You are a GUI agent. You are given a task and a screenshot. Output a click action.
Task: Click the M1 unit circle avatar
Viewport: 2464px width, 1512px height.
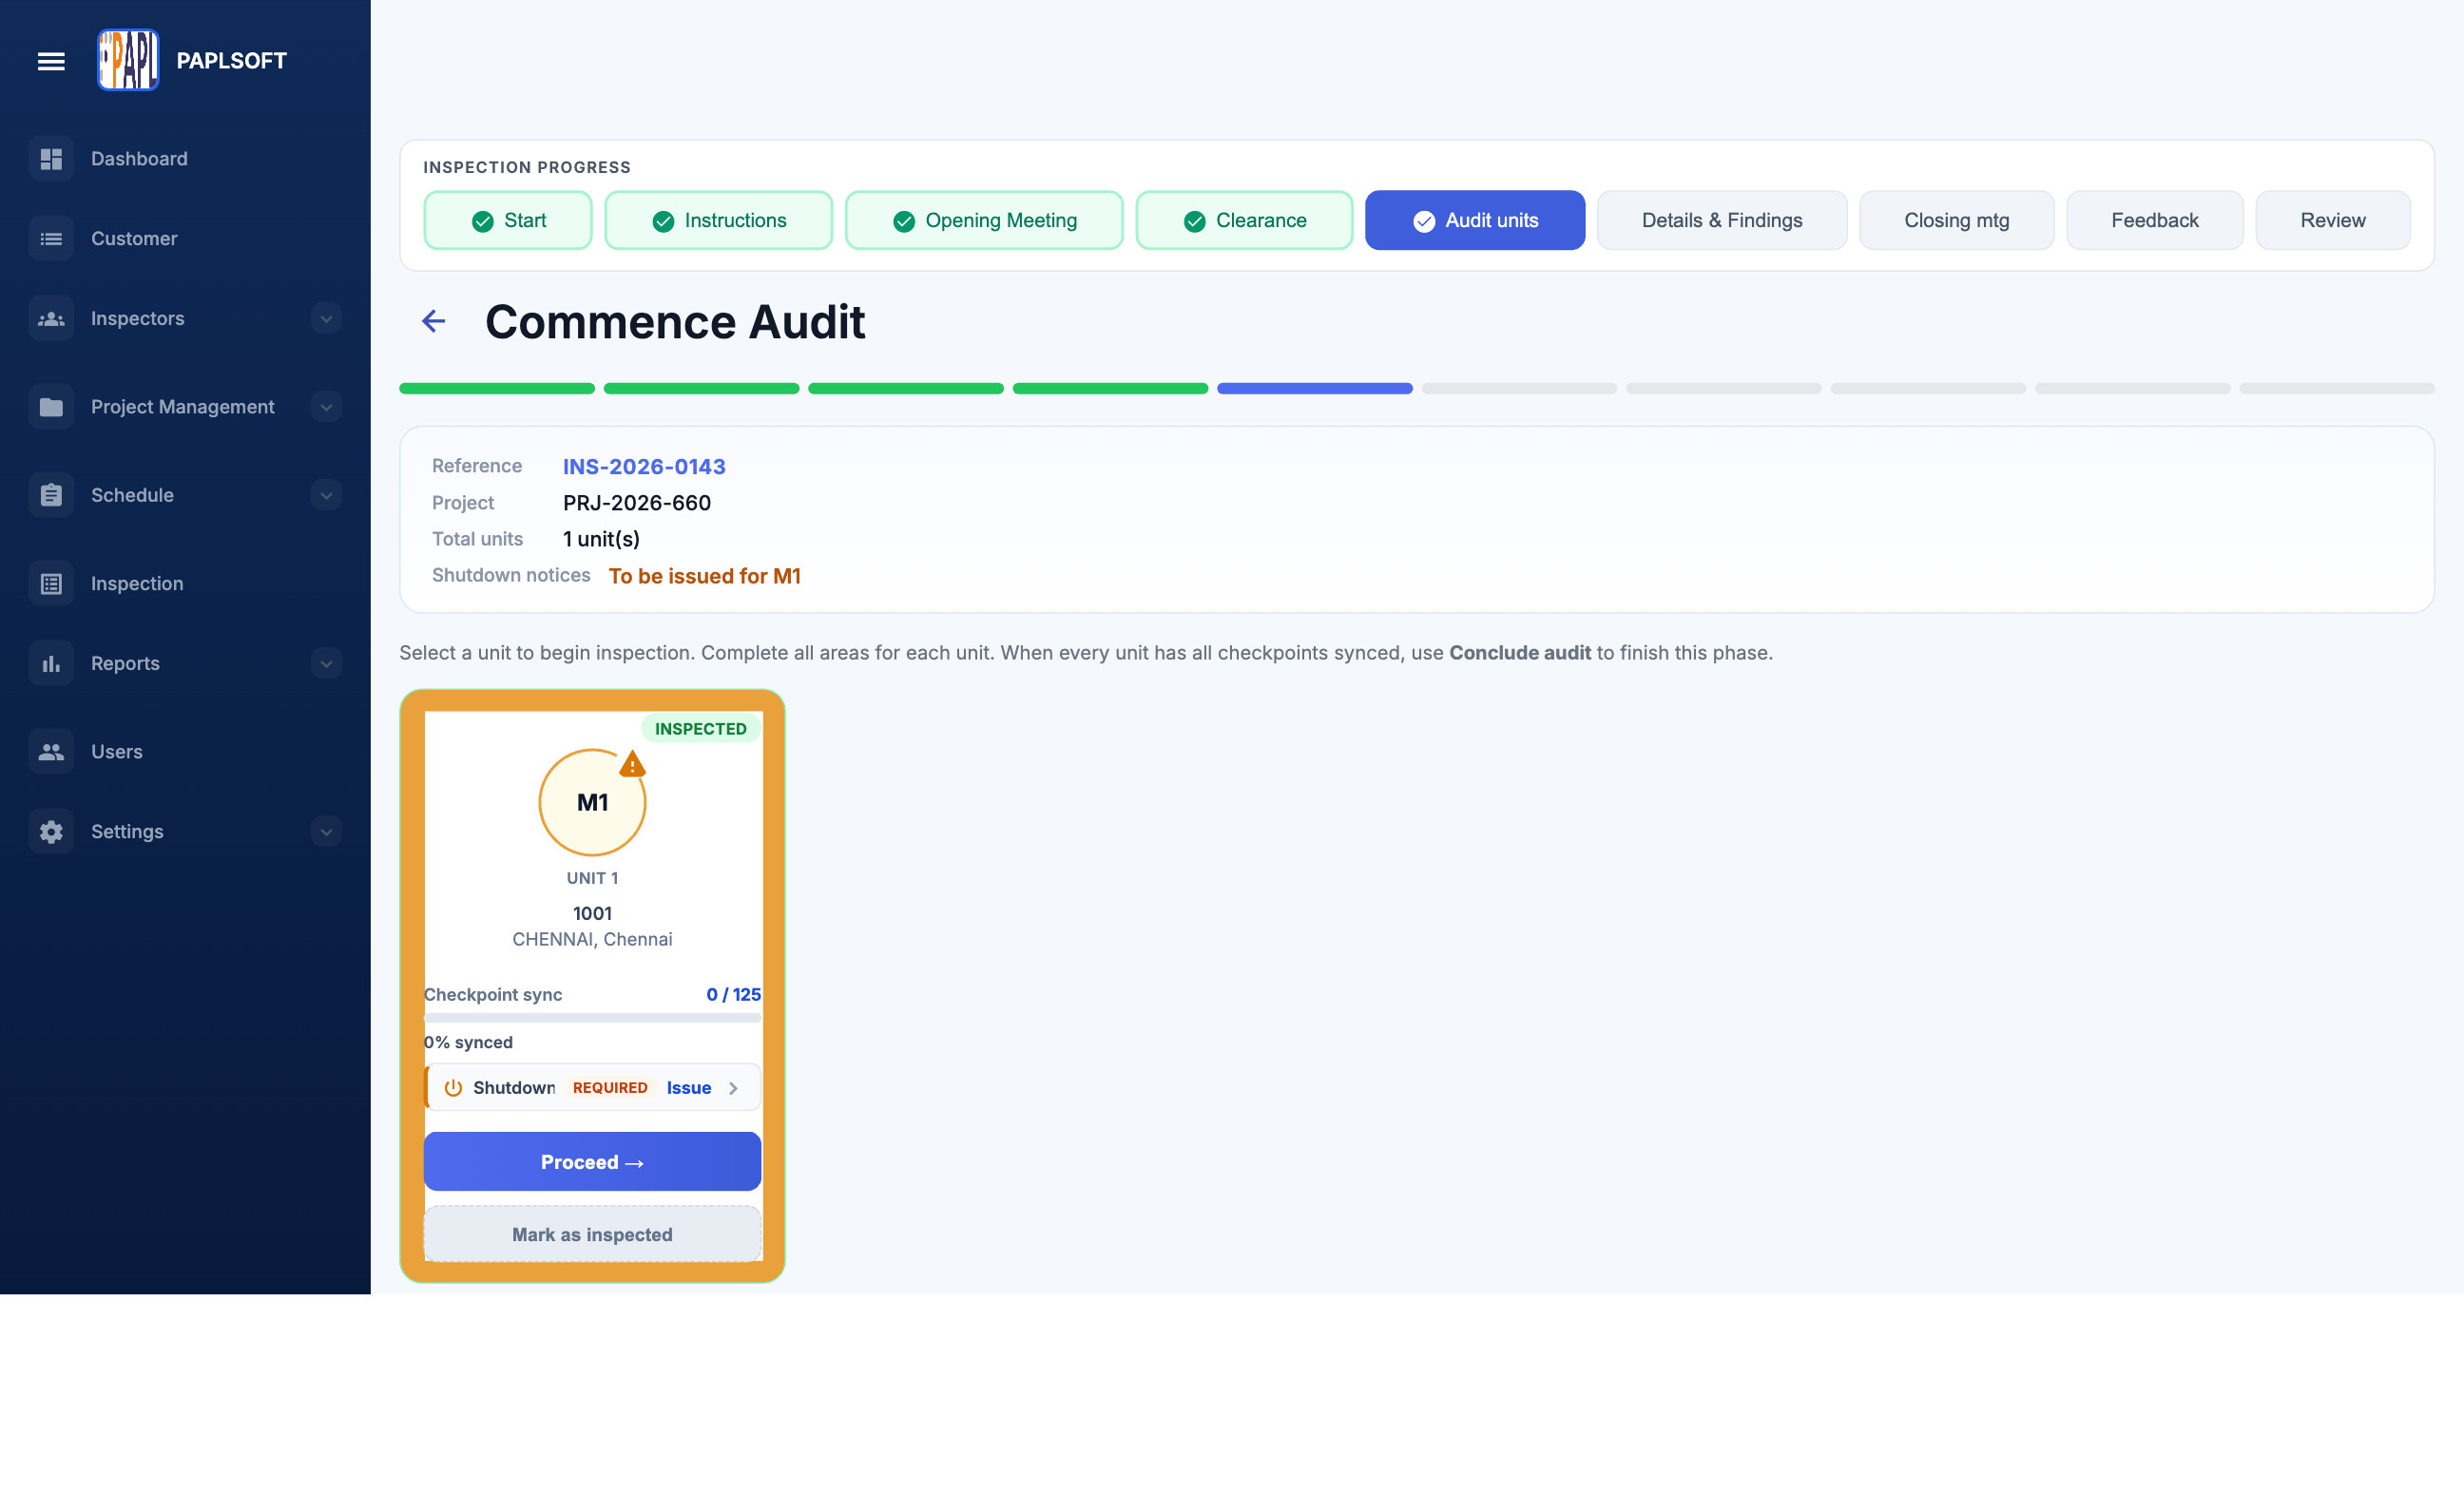592,802
